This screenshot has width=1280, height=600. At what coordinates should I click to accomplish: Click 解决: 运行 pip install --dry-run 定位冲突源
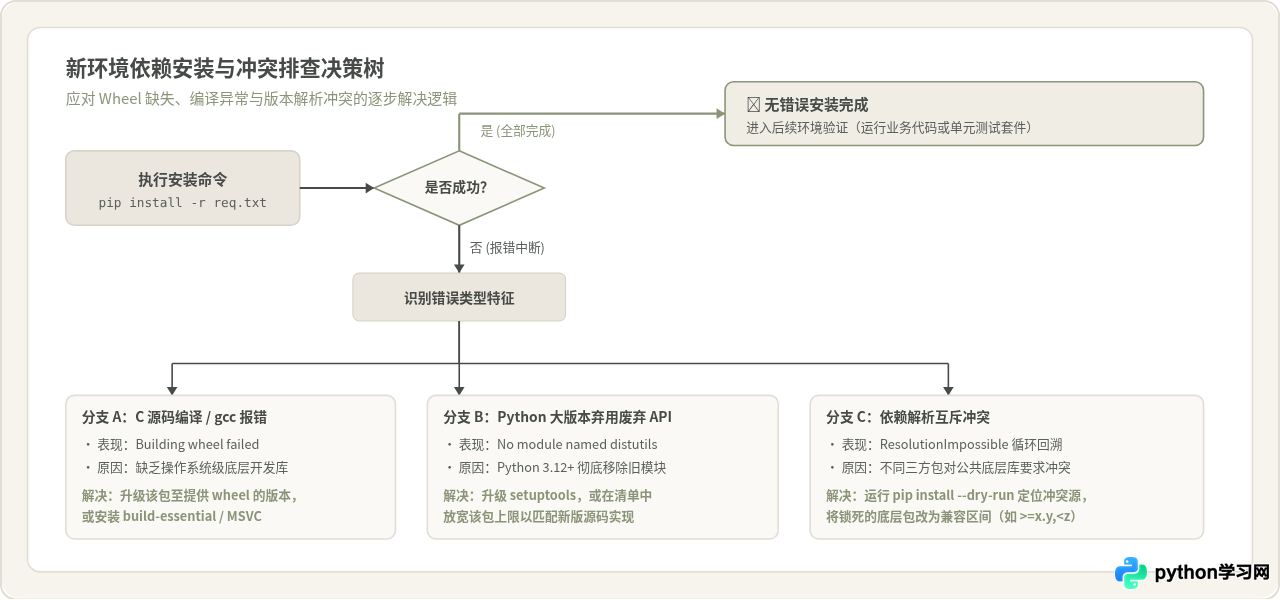(957, 494)
